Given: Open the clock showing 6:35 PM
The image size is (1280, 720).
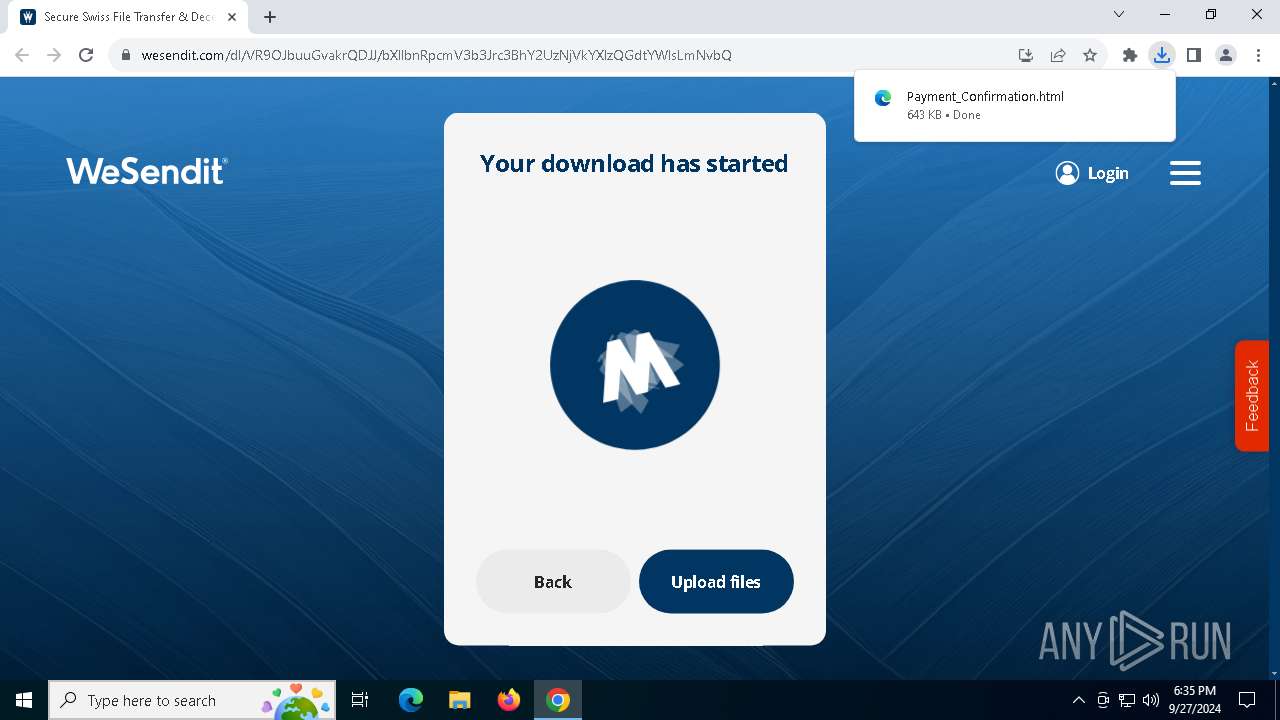Looking at the screenshot, I should [1195, 700].
